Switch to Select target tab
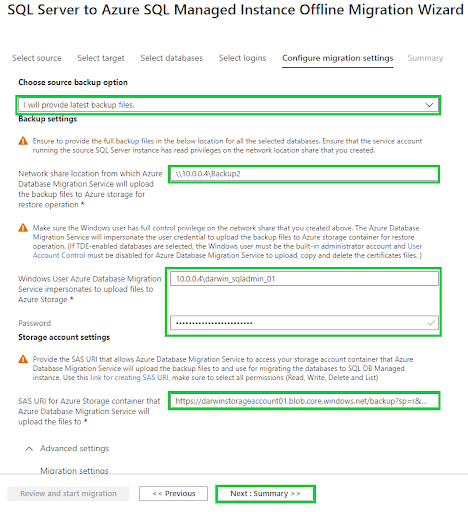 pyautogui.click(x=101, y=58)
